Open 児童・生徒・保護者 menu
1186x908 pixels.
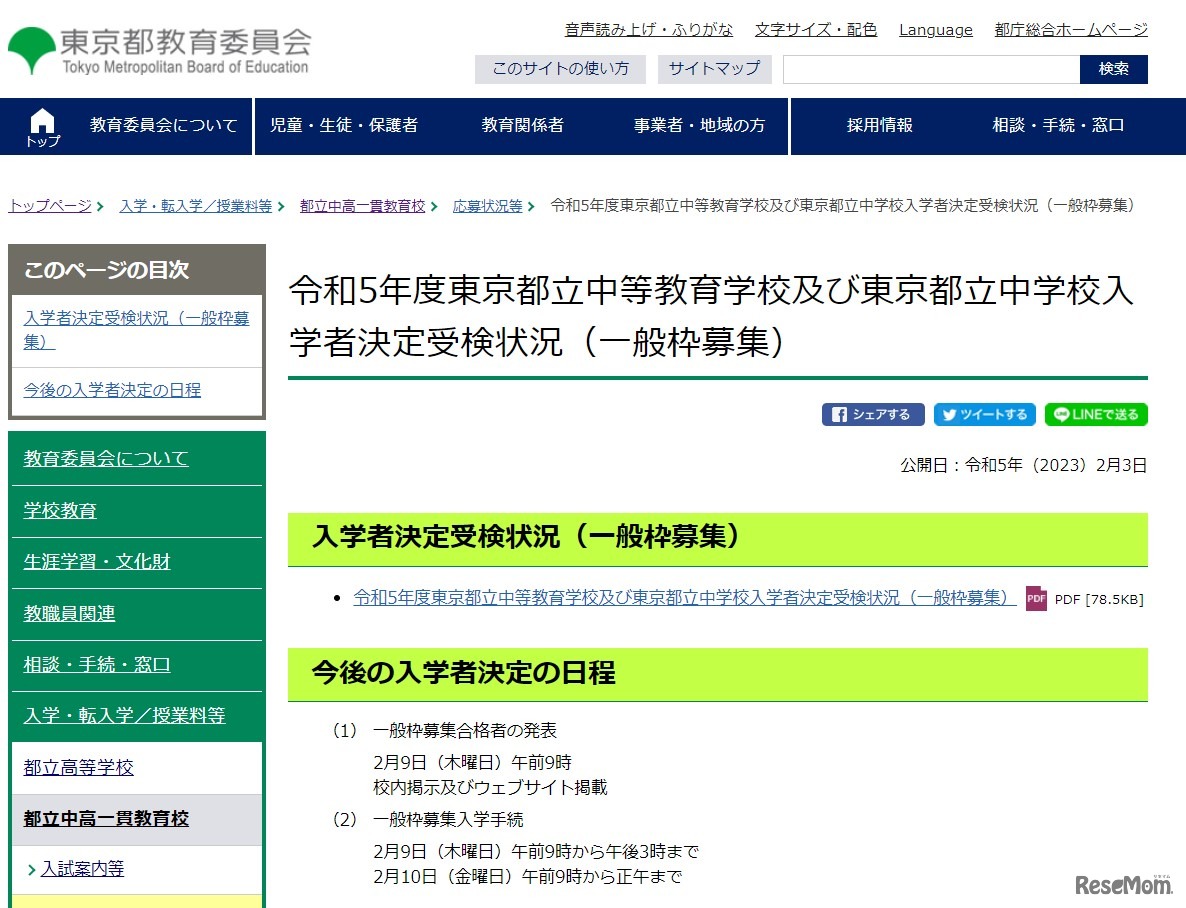(x=344, y=126)
